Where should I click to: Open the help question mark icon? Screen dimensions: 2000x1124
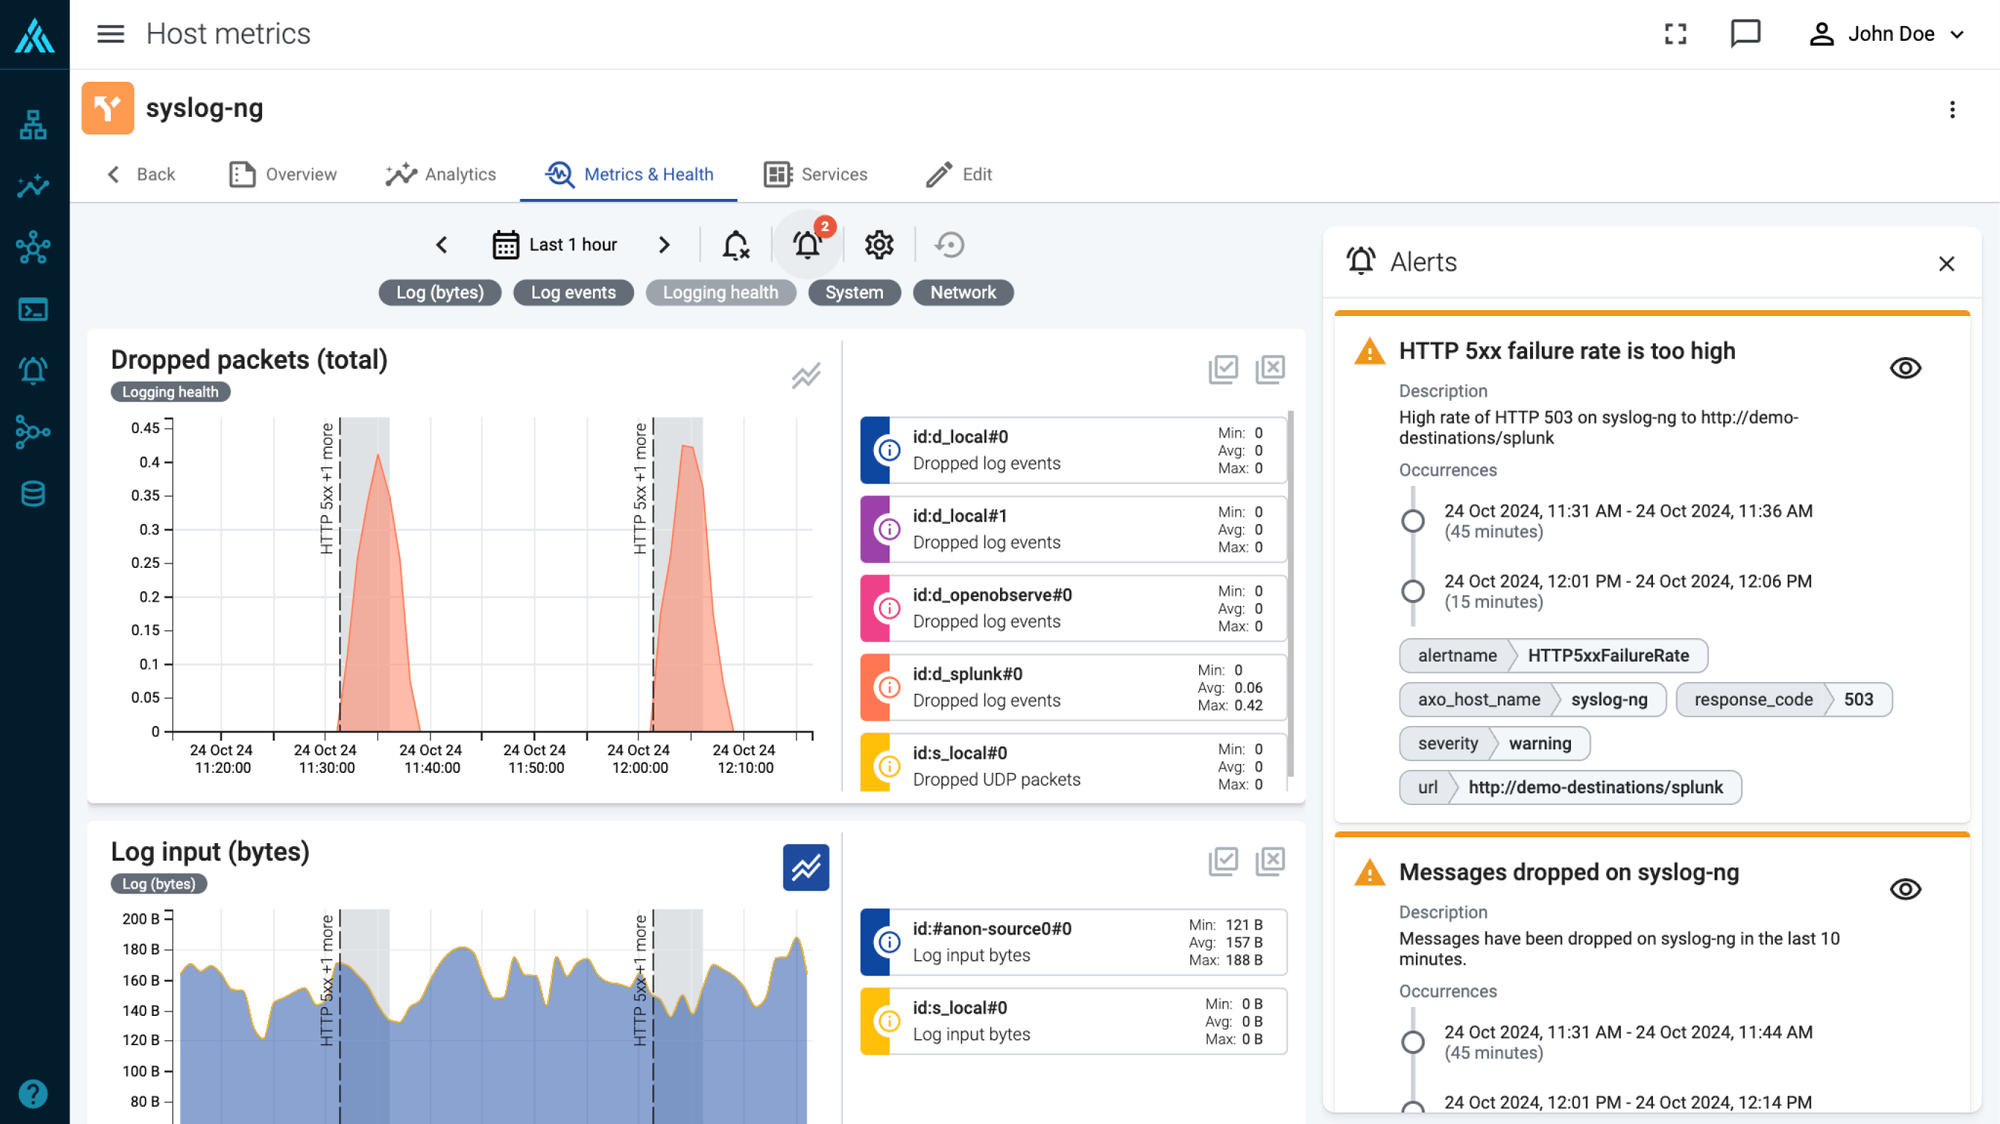click(x=33, y=1093)
